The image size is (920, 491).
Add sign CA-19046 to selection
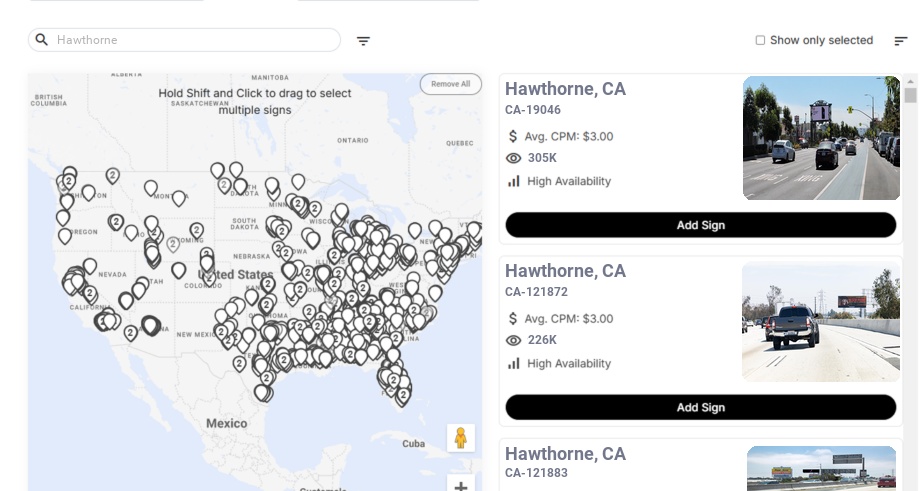pos(701,225)
